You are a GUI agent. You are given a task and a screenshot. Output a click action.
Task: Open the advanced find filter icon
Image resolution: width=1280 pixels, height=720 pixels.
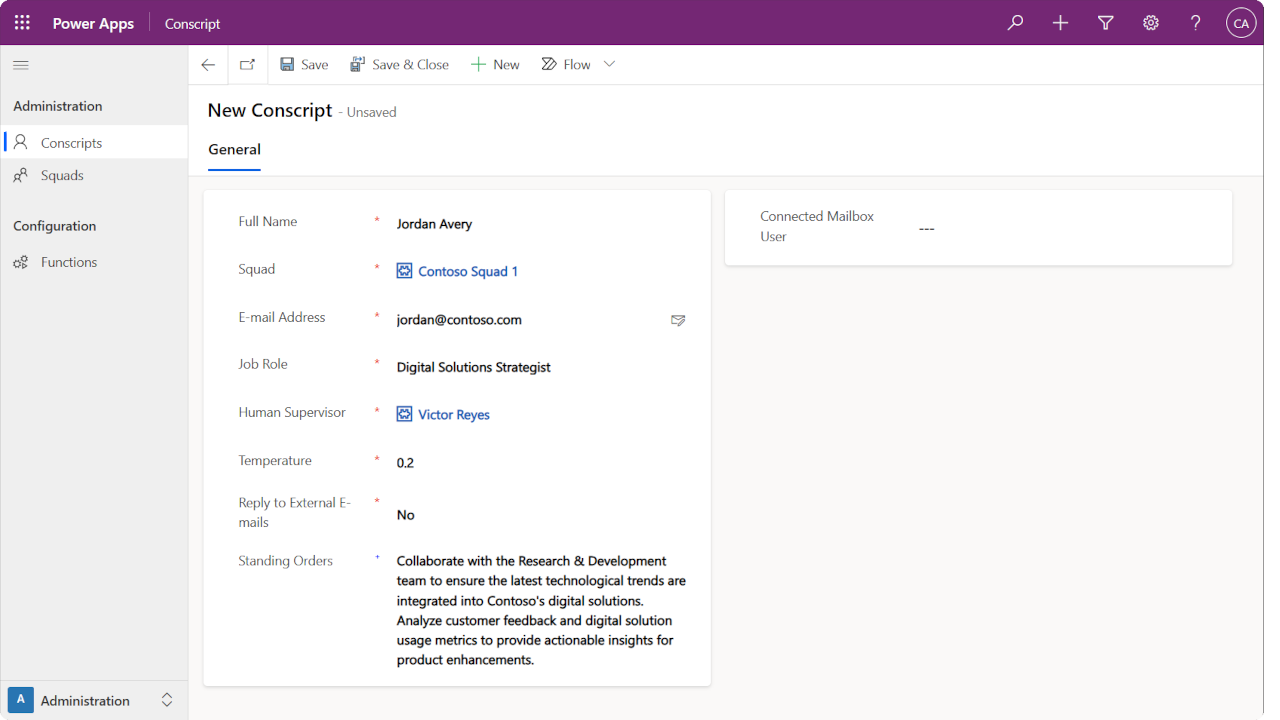[1105, 23]
